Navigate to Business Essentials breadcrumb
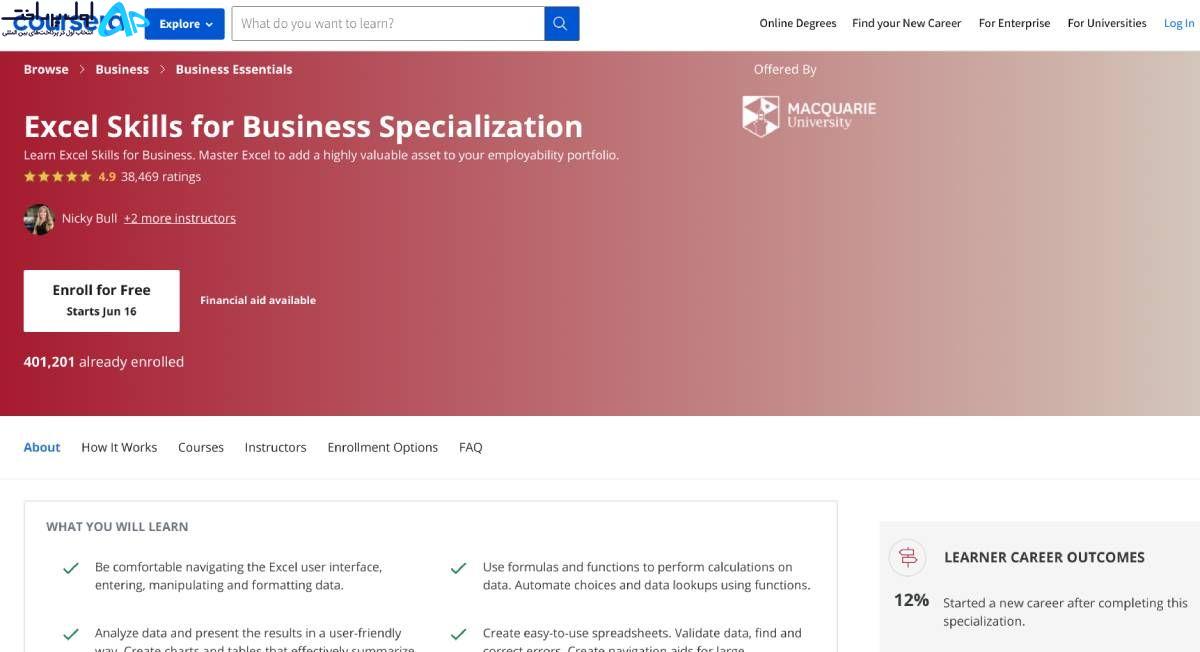Screen dimensions: 1200x652 [234, 70]
